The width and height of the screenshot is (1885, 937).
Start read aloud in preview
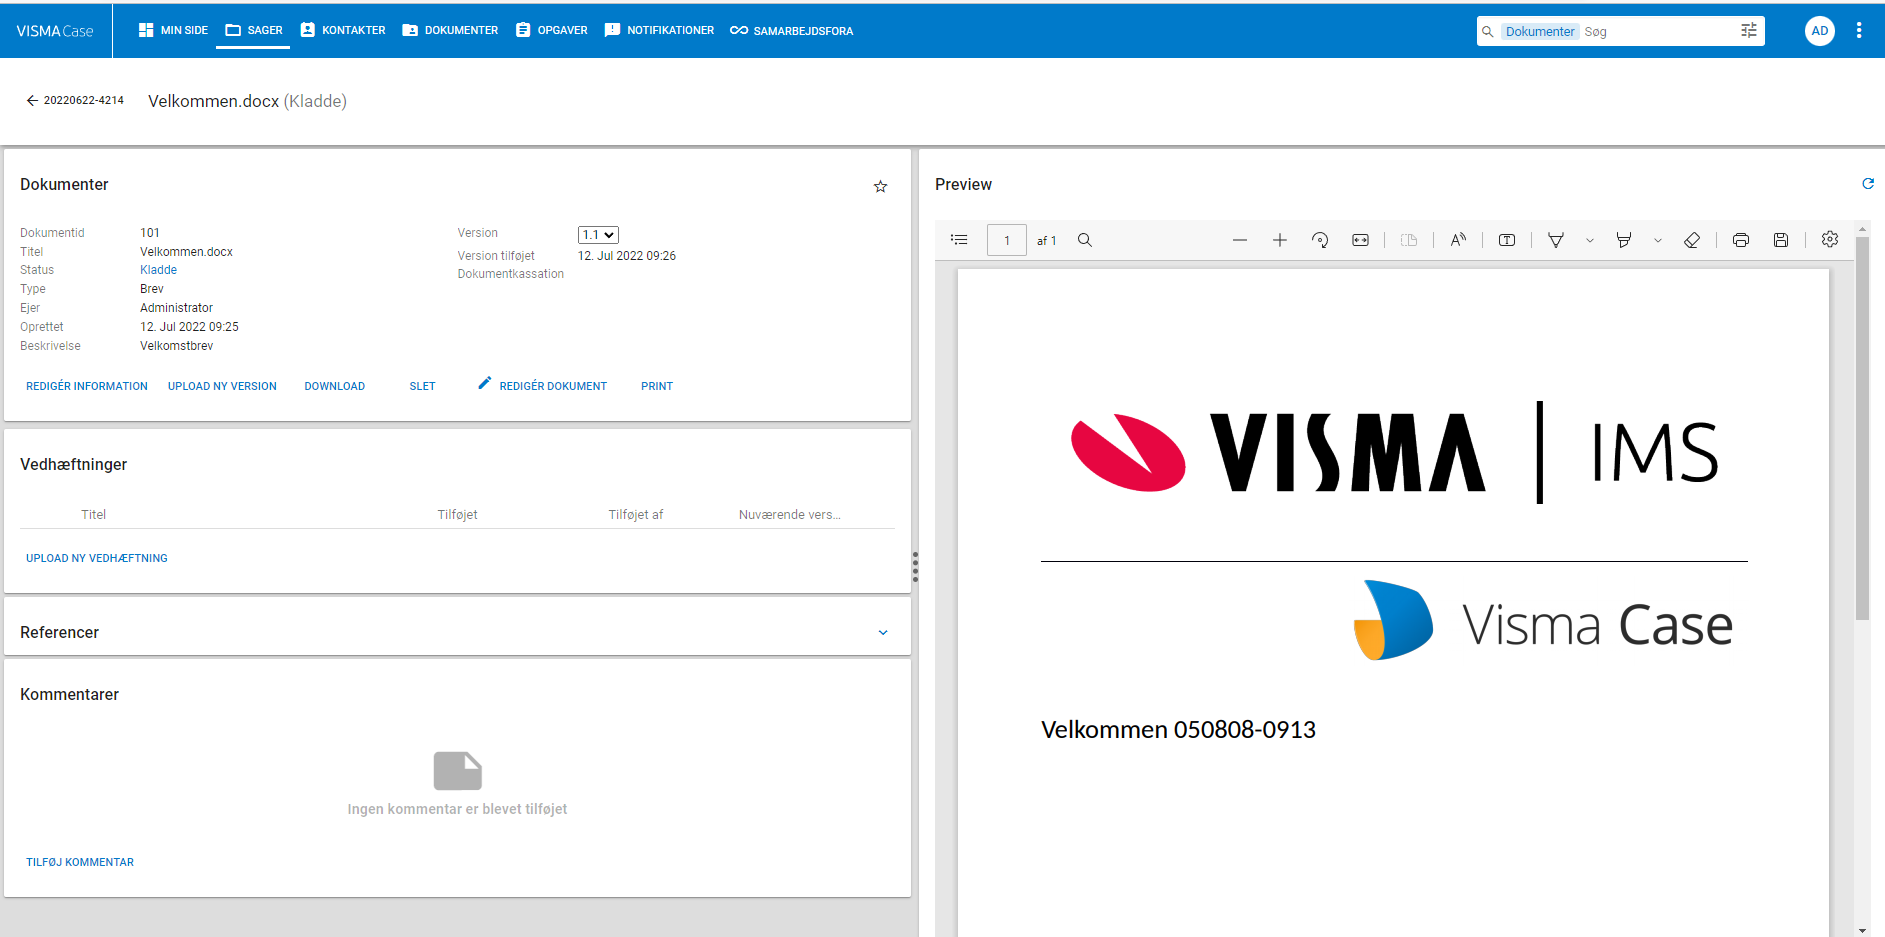point(1458,240)
